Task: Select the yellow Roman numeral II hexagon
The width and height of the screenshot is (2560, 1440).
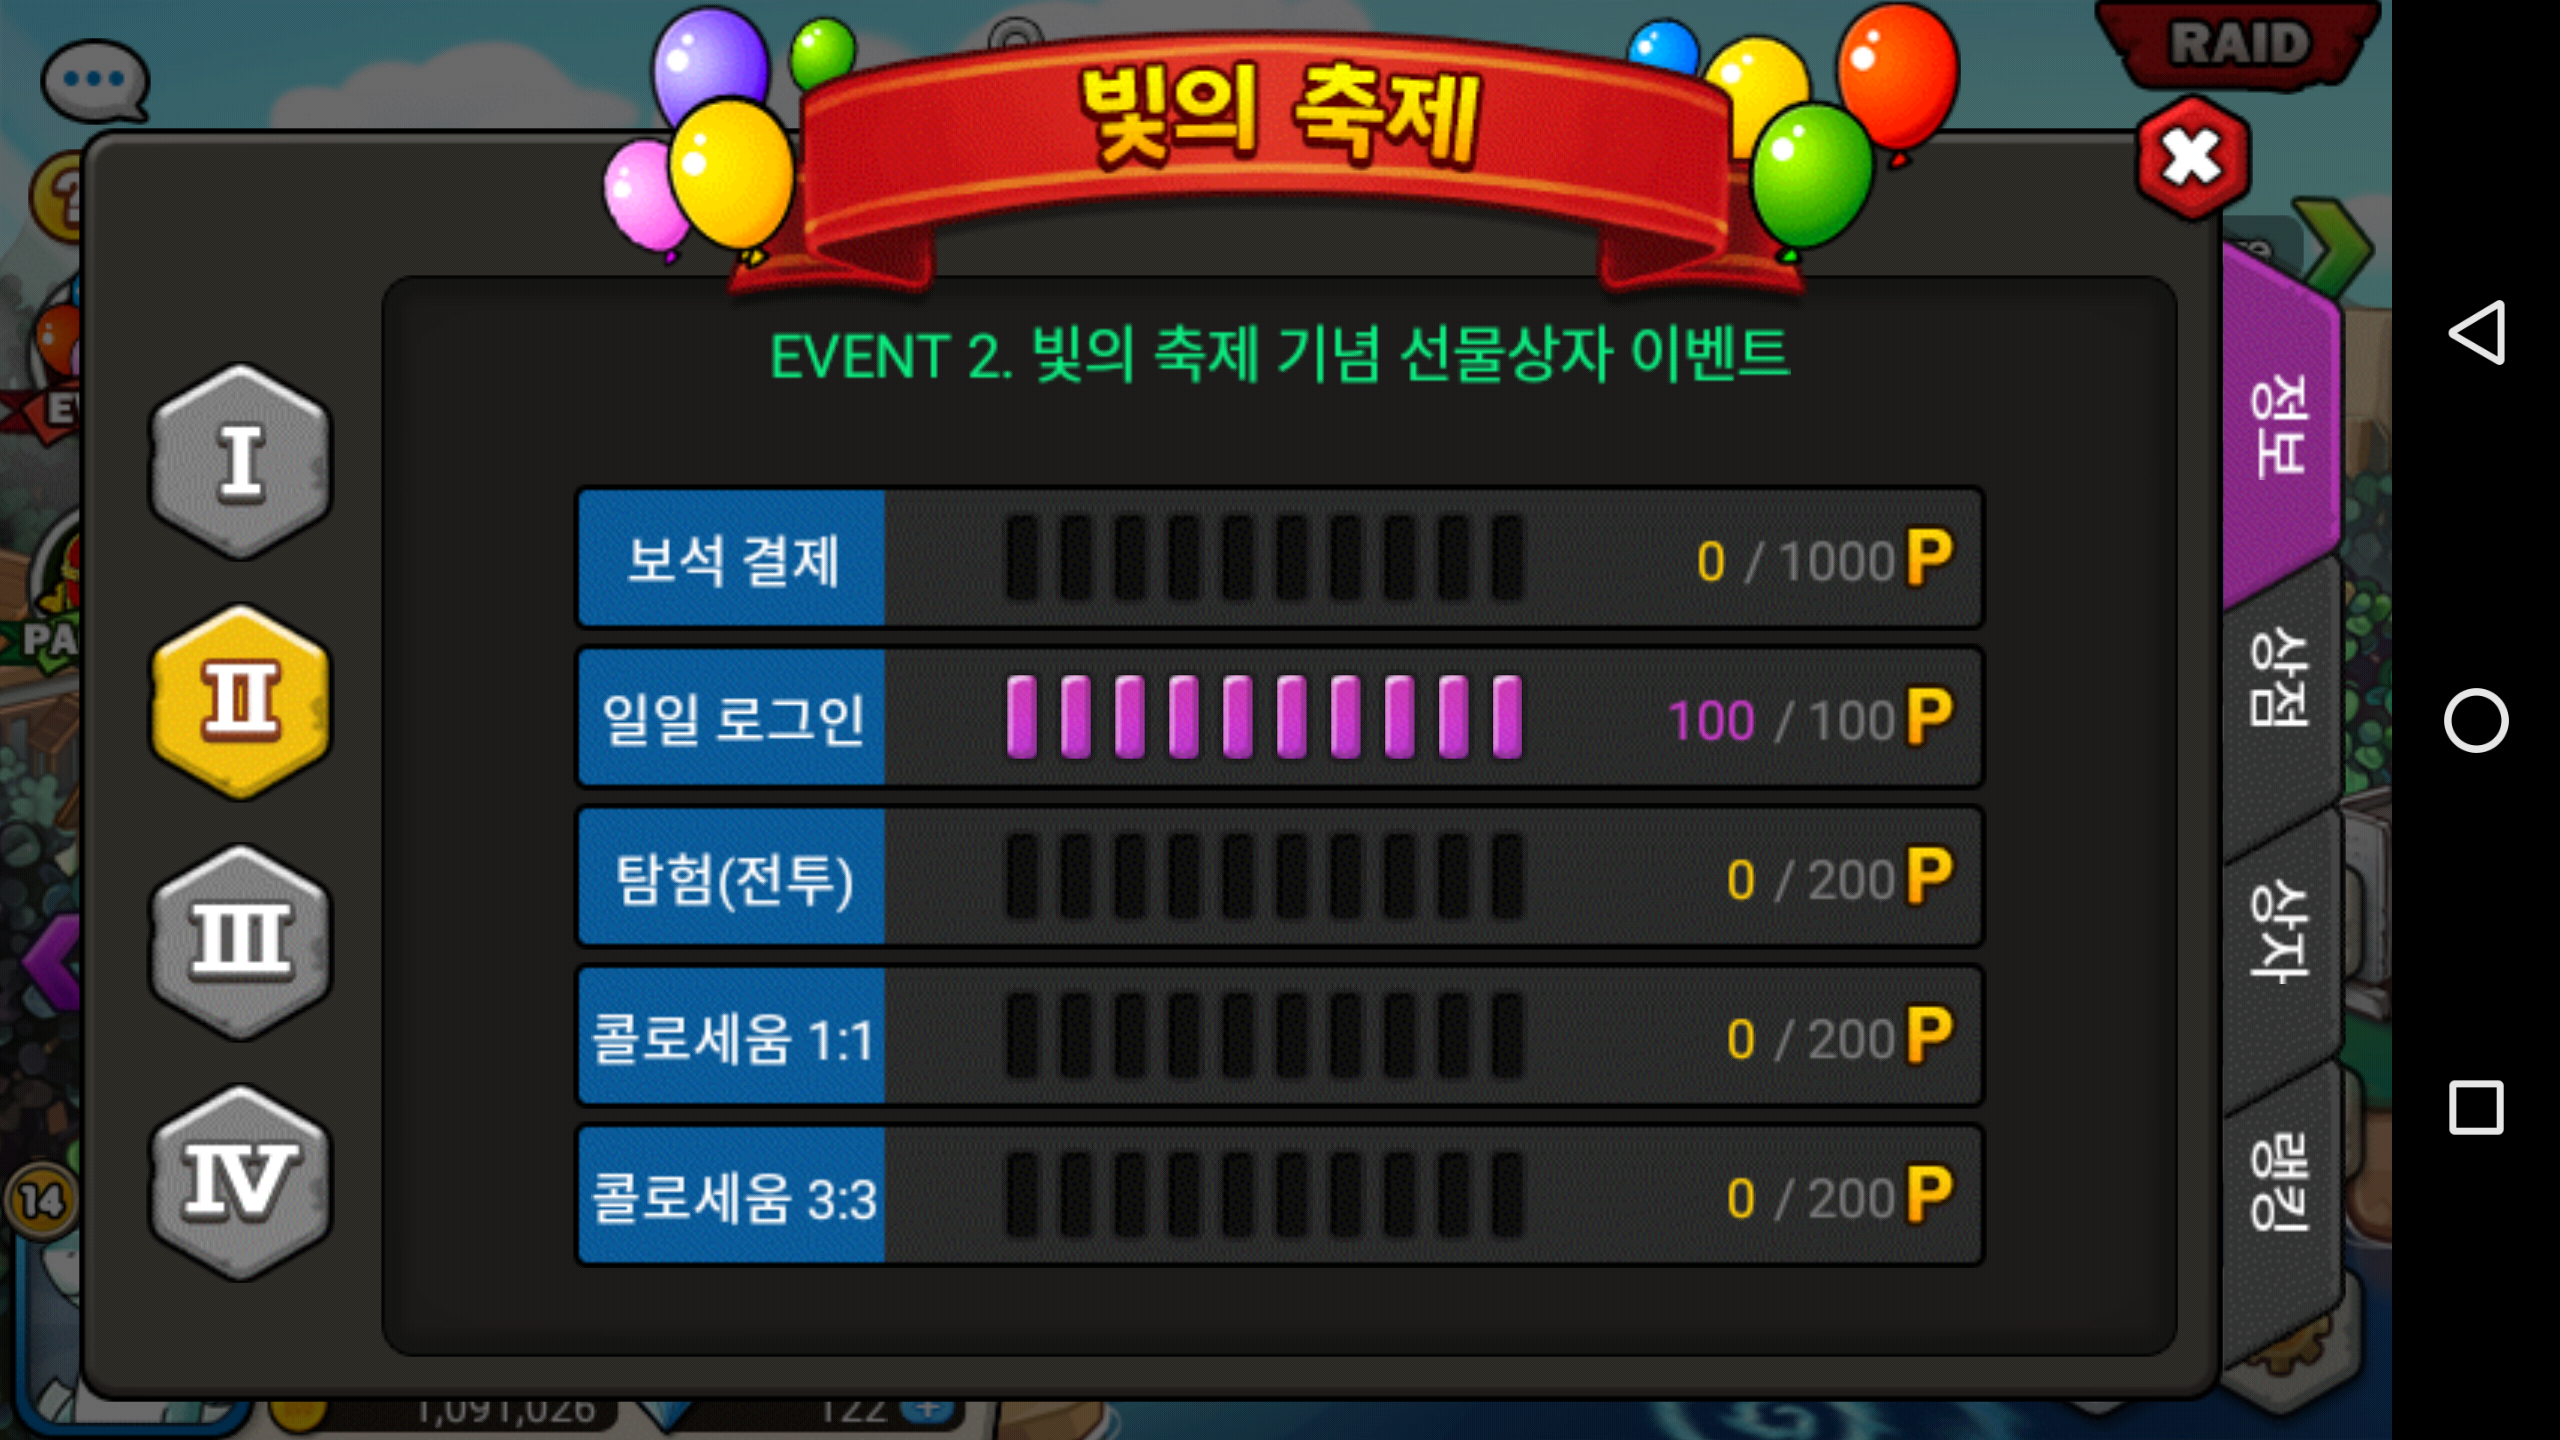Action: (x=240, y=702)
